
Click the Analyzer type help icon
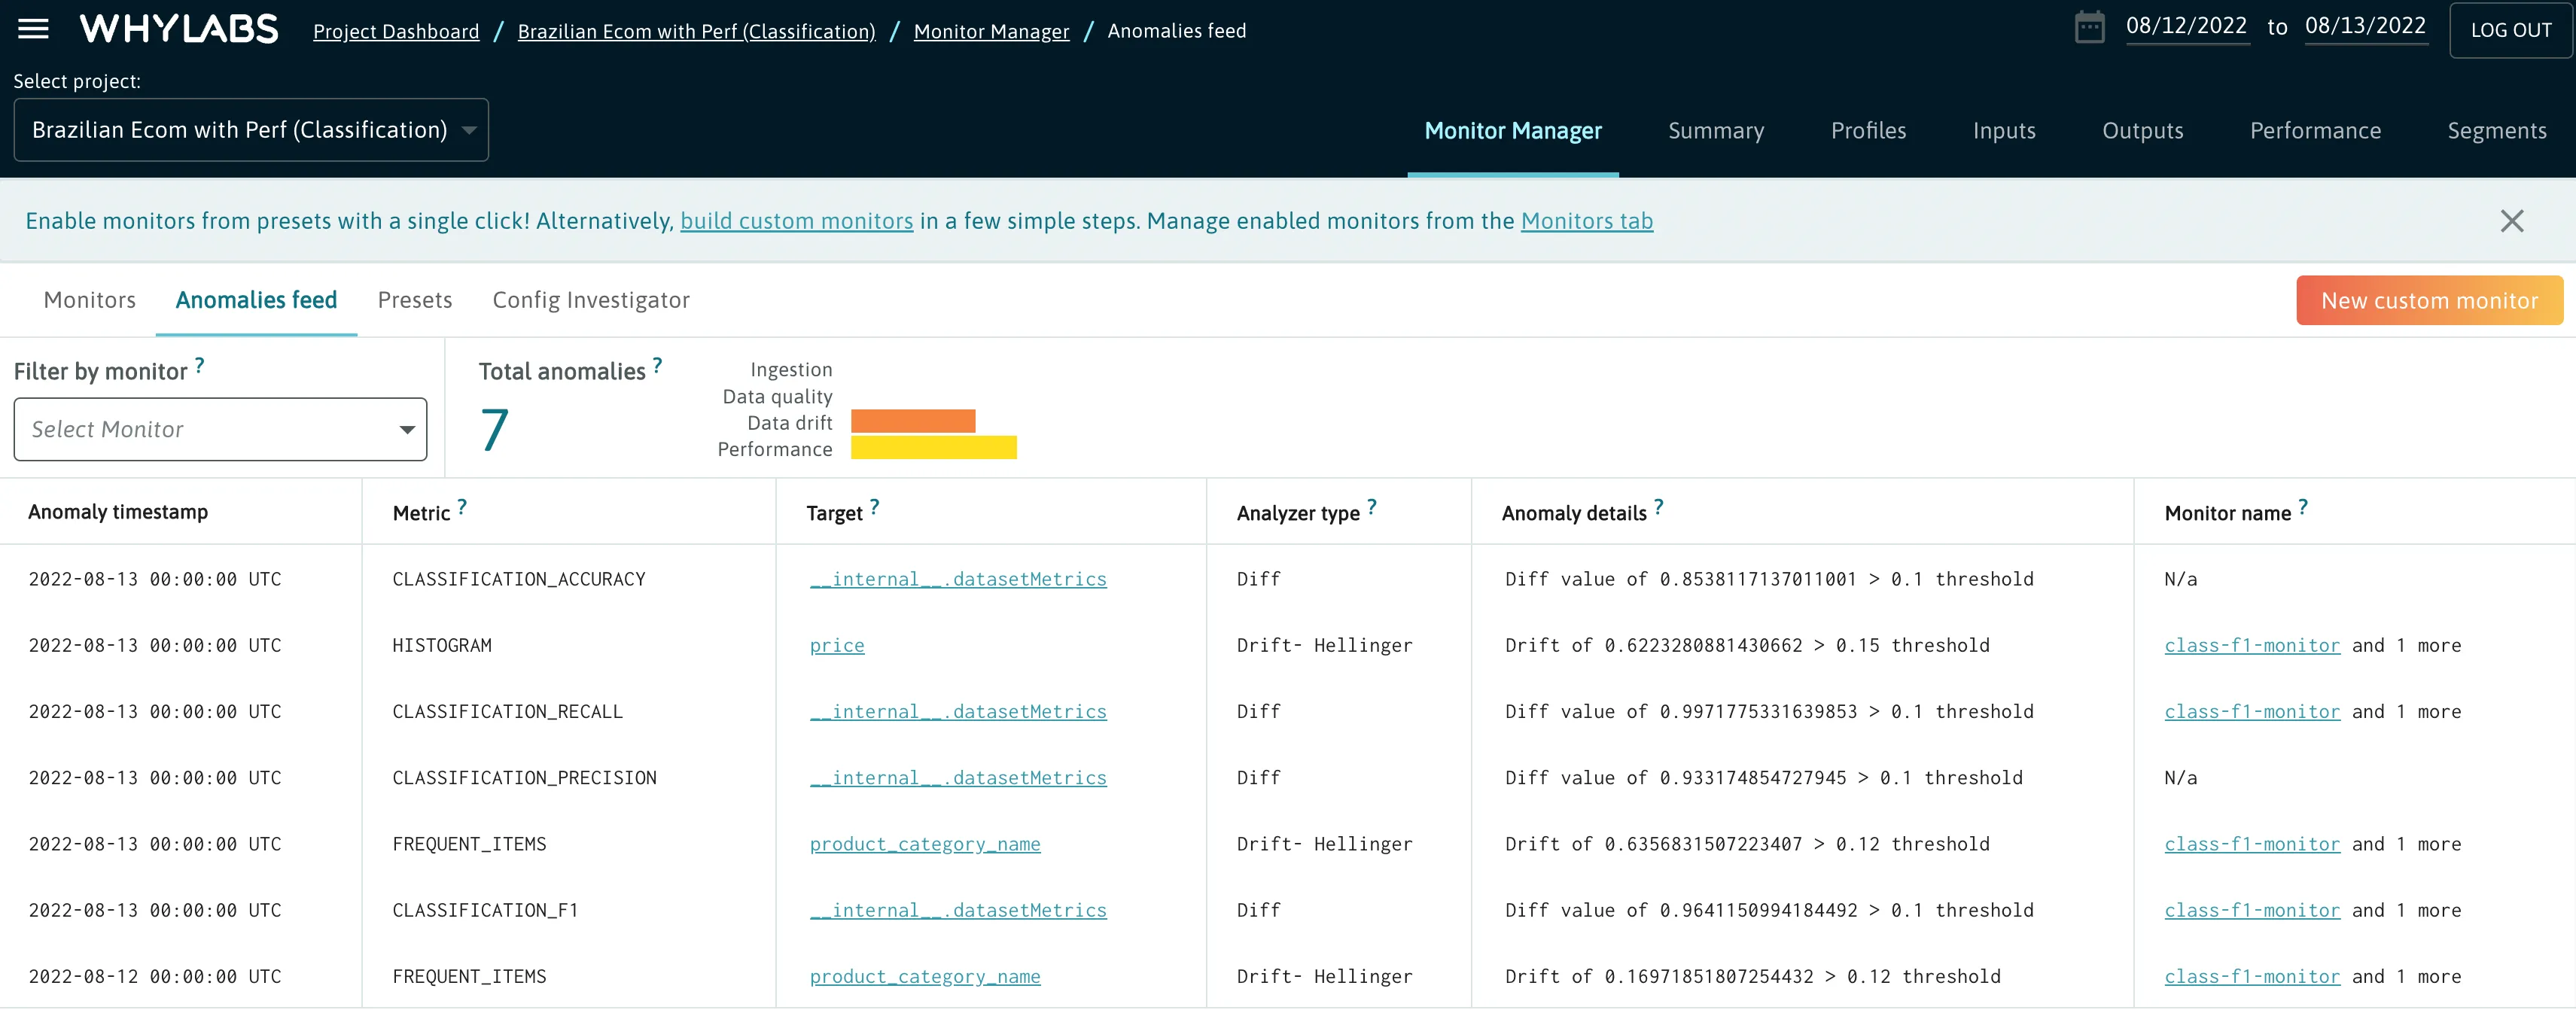[1372, 507]
